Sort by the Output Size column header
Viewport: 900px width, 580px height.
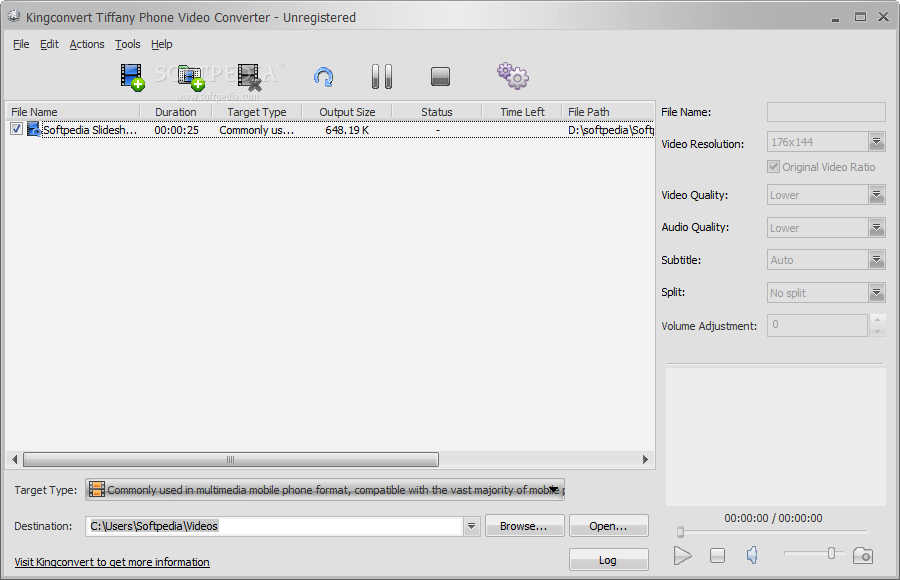(x=347, y=112)
